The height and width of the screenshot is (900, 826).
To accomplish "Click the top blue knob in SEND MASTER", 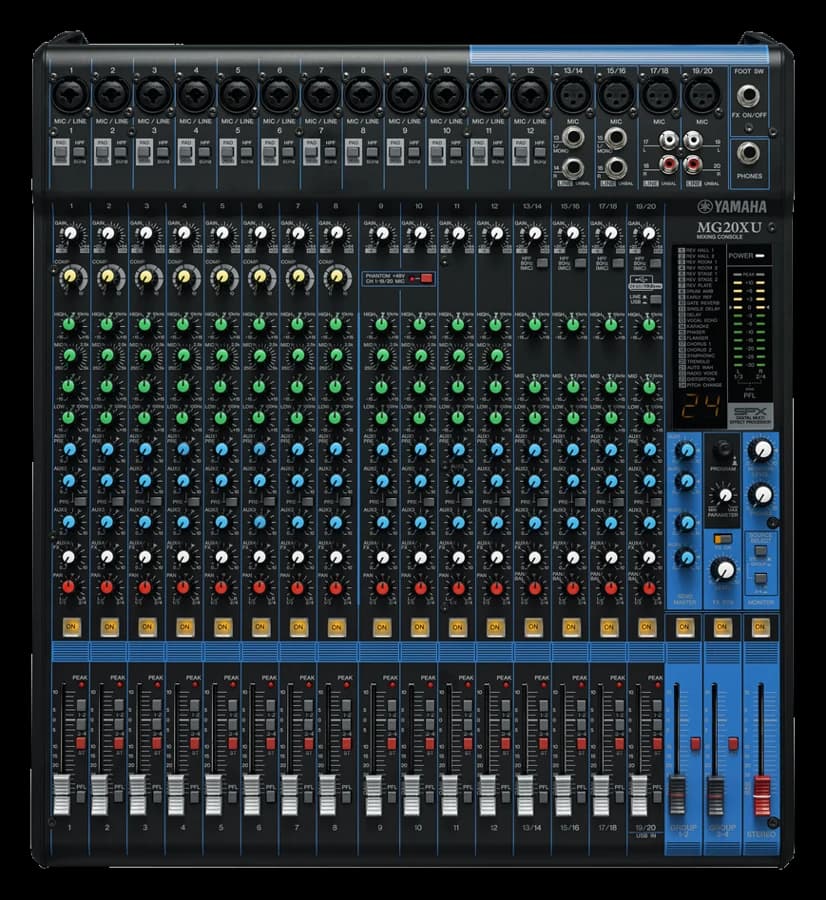I will tap(684, 450).
